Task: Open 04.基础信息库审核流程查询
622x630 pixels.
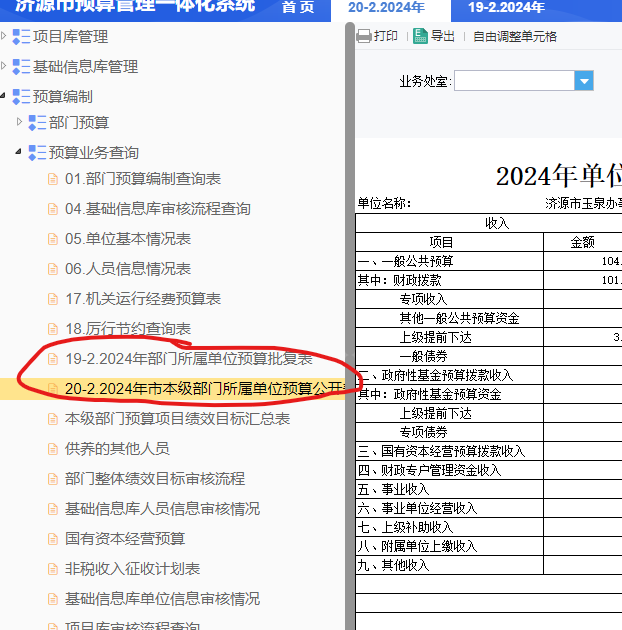Action: (158, 209)
